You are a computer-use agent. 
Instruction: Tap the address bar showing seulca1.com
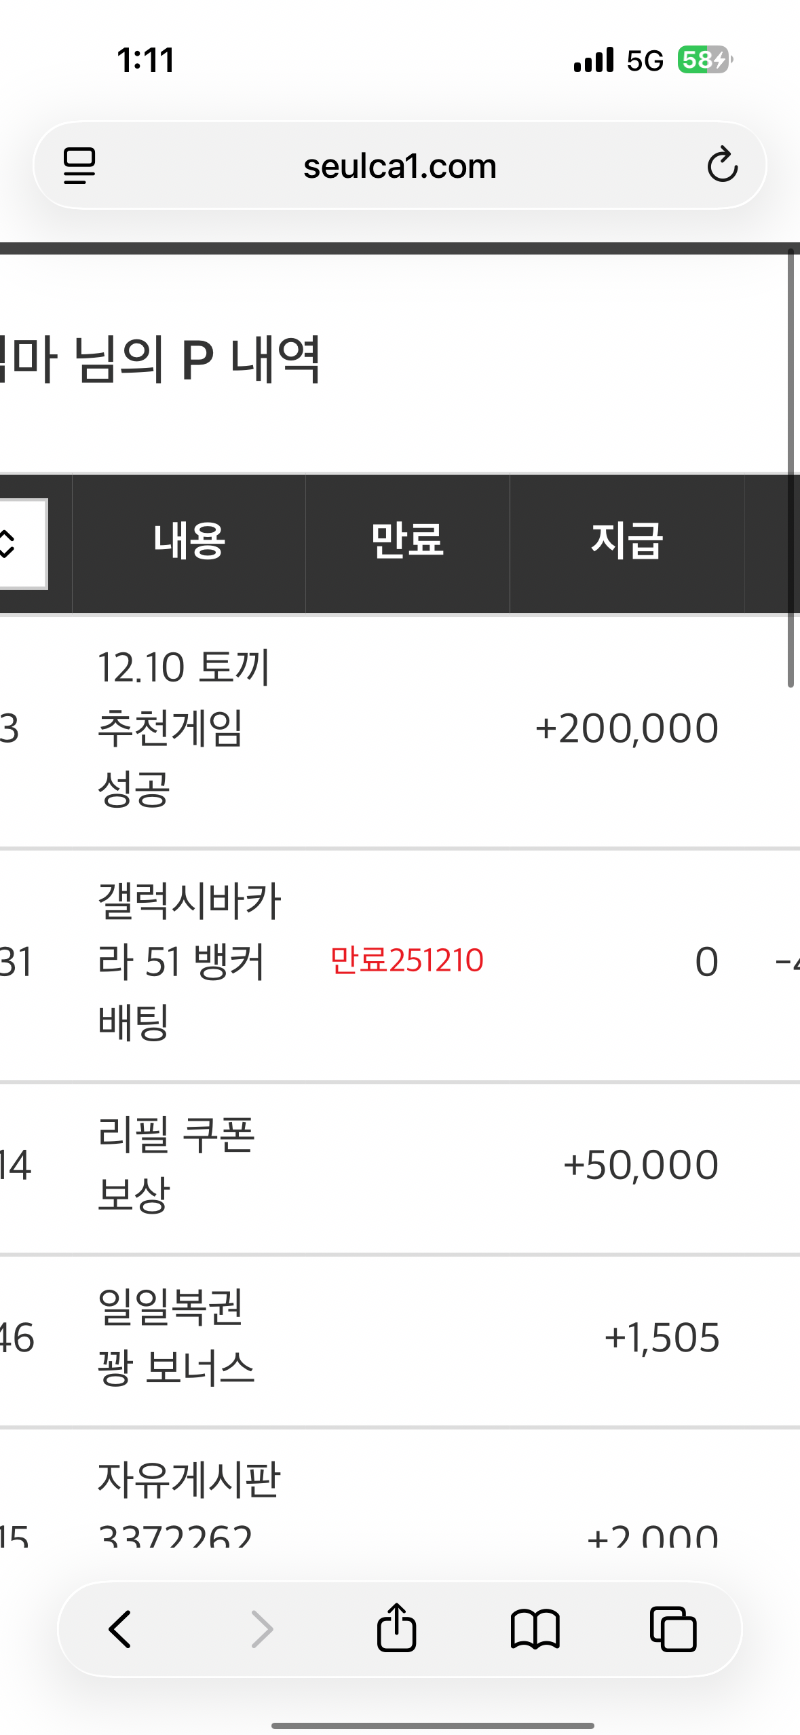click(399, 166)
